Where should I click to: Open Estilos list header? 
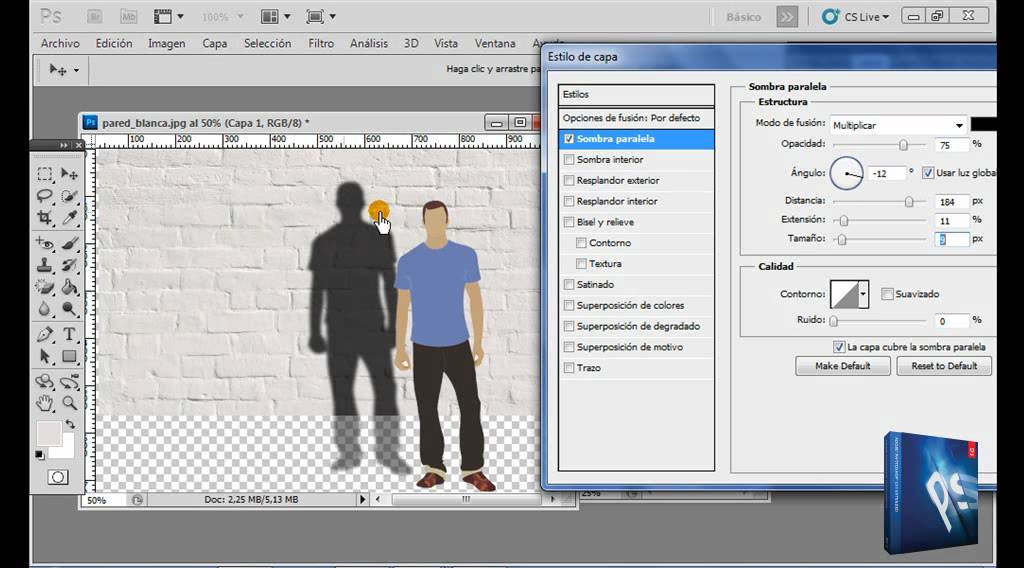636,95
